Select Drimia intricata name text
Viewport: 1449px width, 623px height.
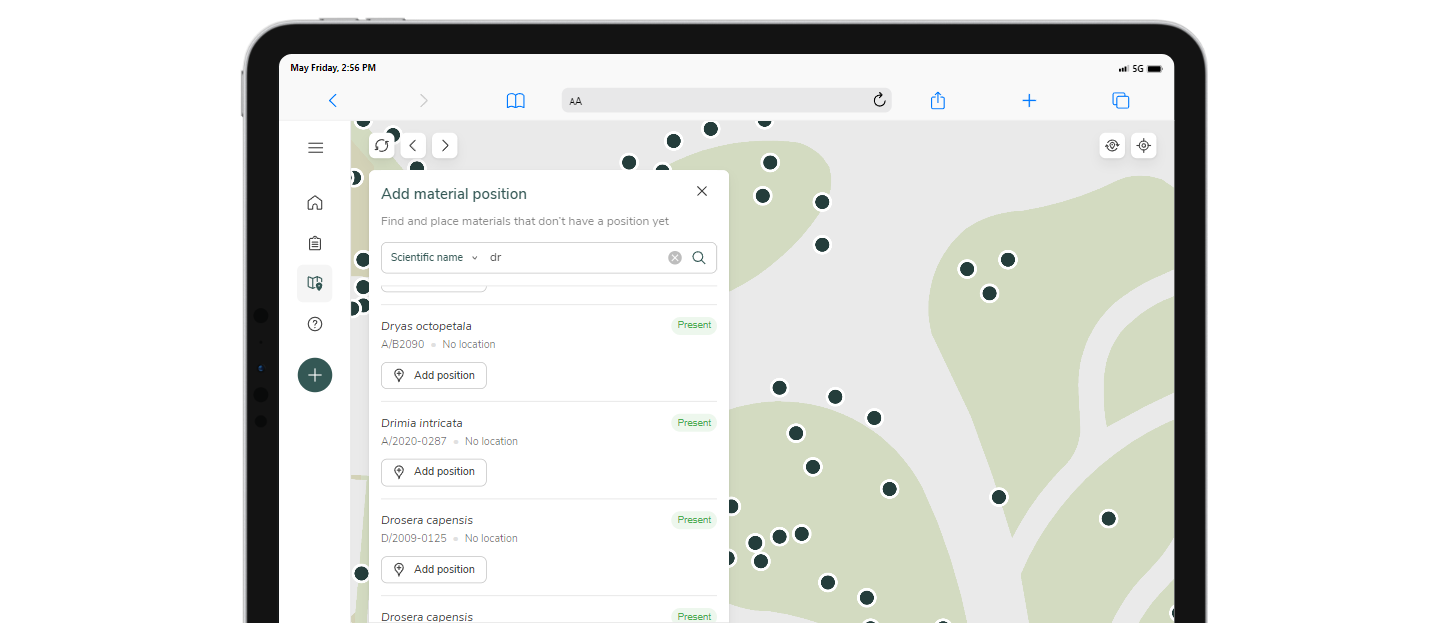(x=422, y=423)
